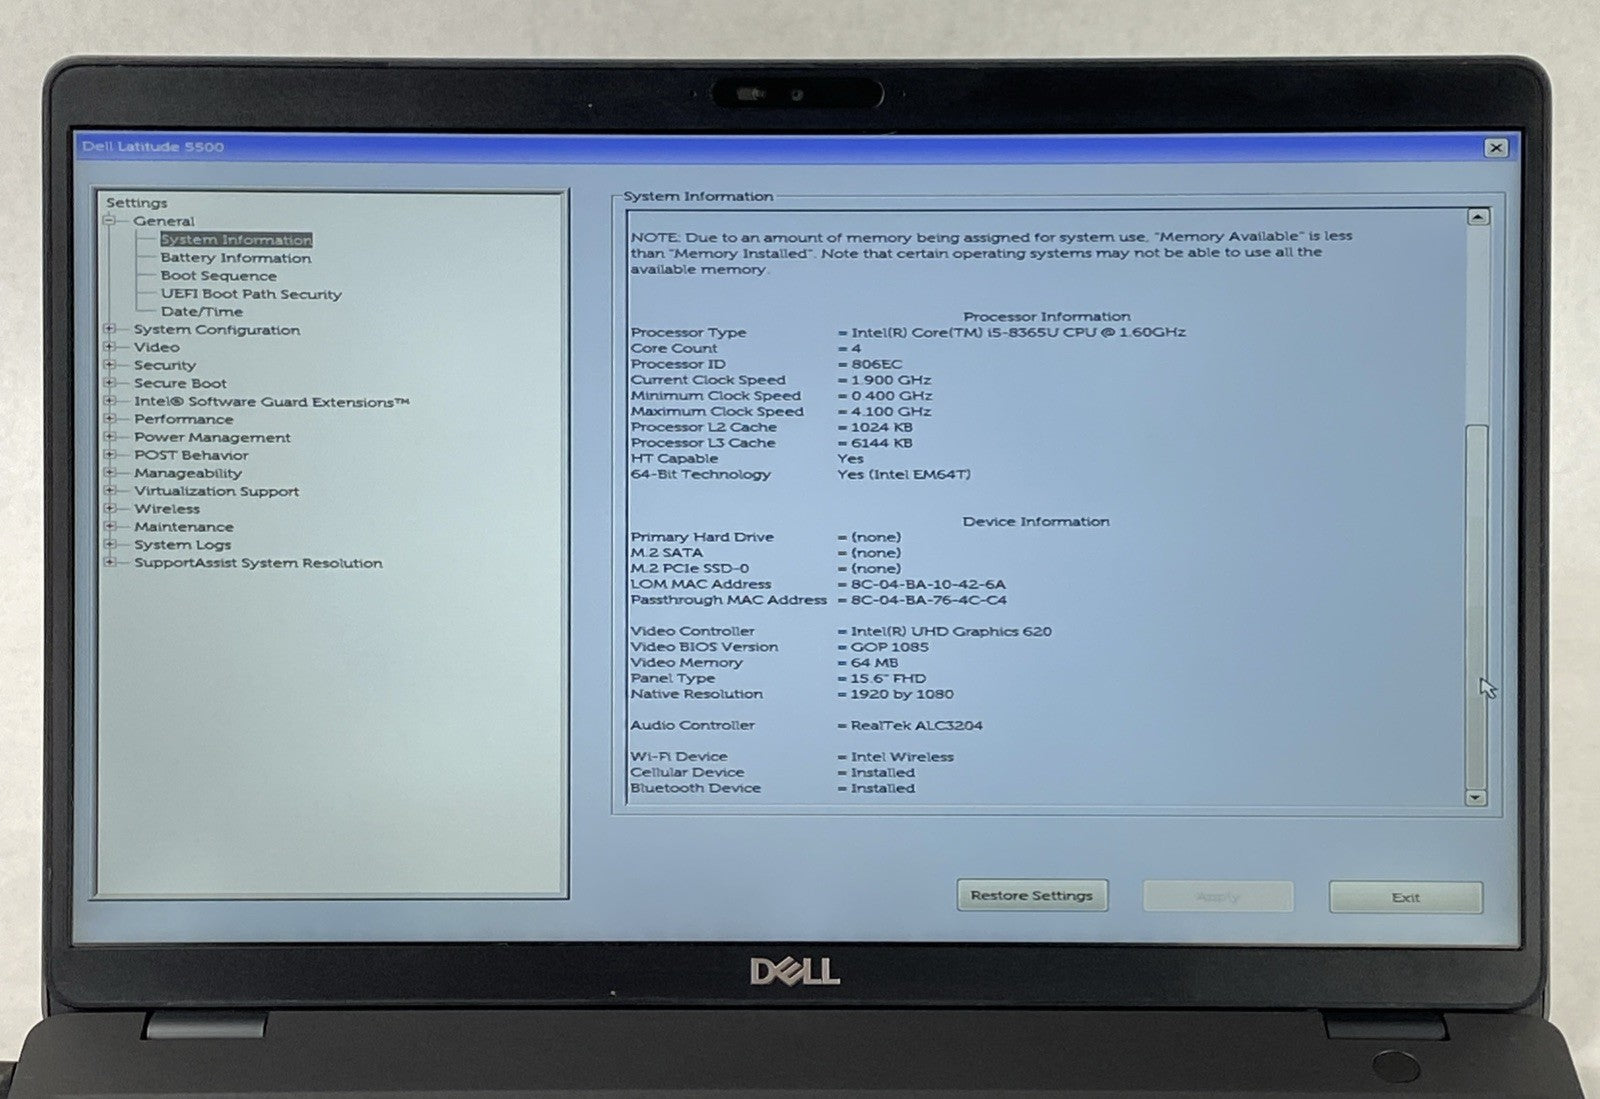Click the scrollbar up arrow
The width and height of the screenshot is (1600, 1099).
1477,217
